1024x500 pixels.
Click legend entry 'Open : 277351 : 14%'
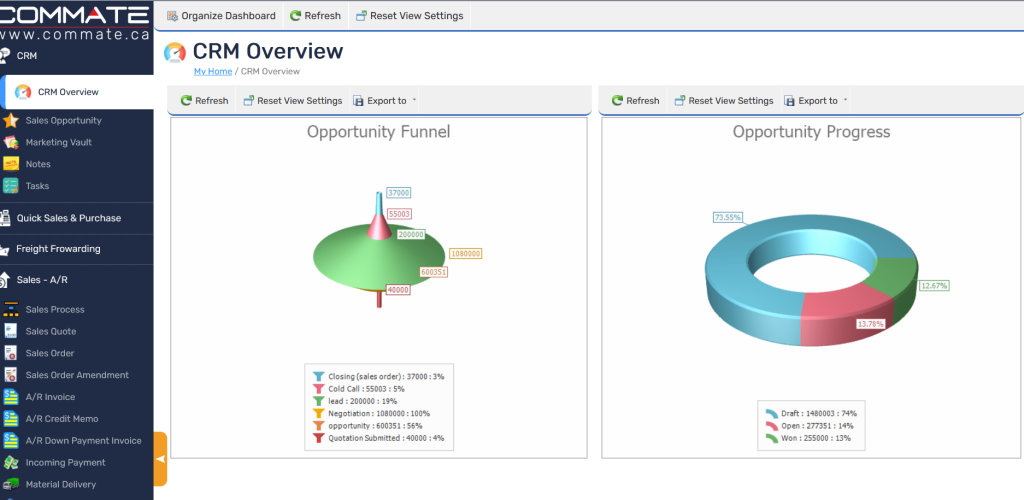point(810,426)
